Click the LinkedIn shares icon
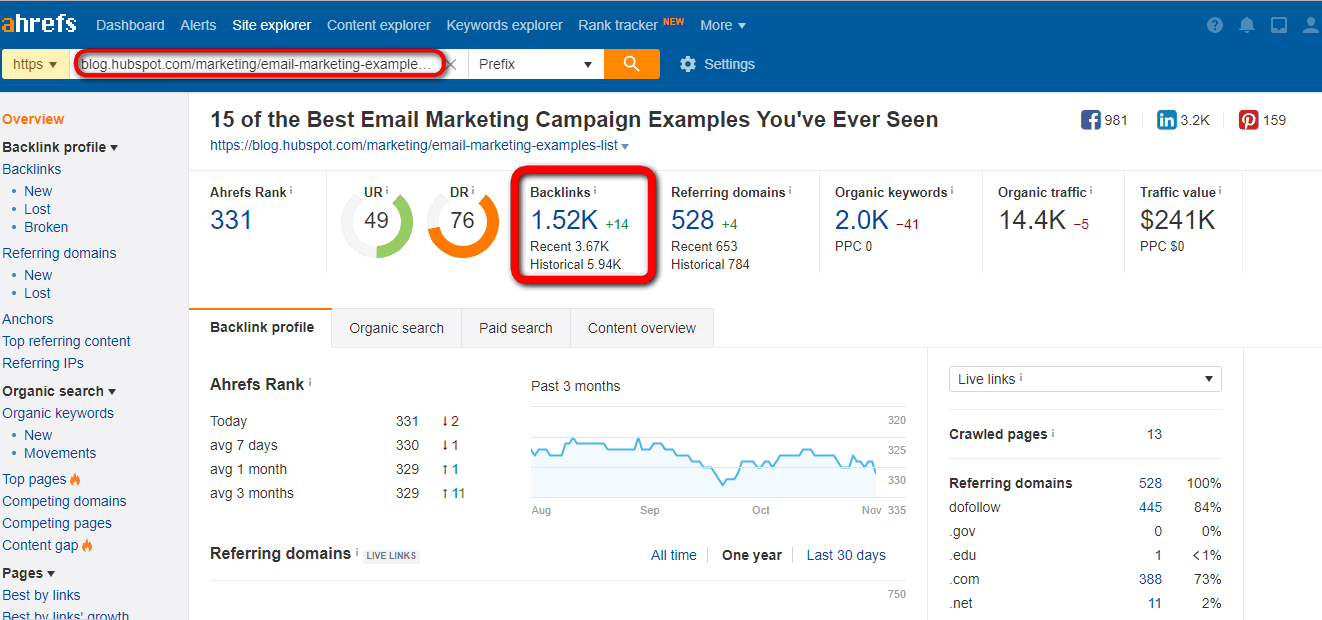Viewport: 1322px width, 620px height. tap(1167, 120)
